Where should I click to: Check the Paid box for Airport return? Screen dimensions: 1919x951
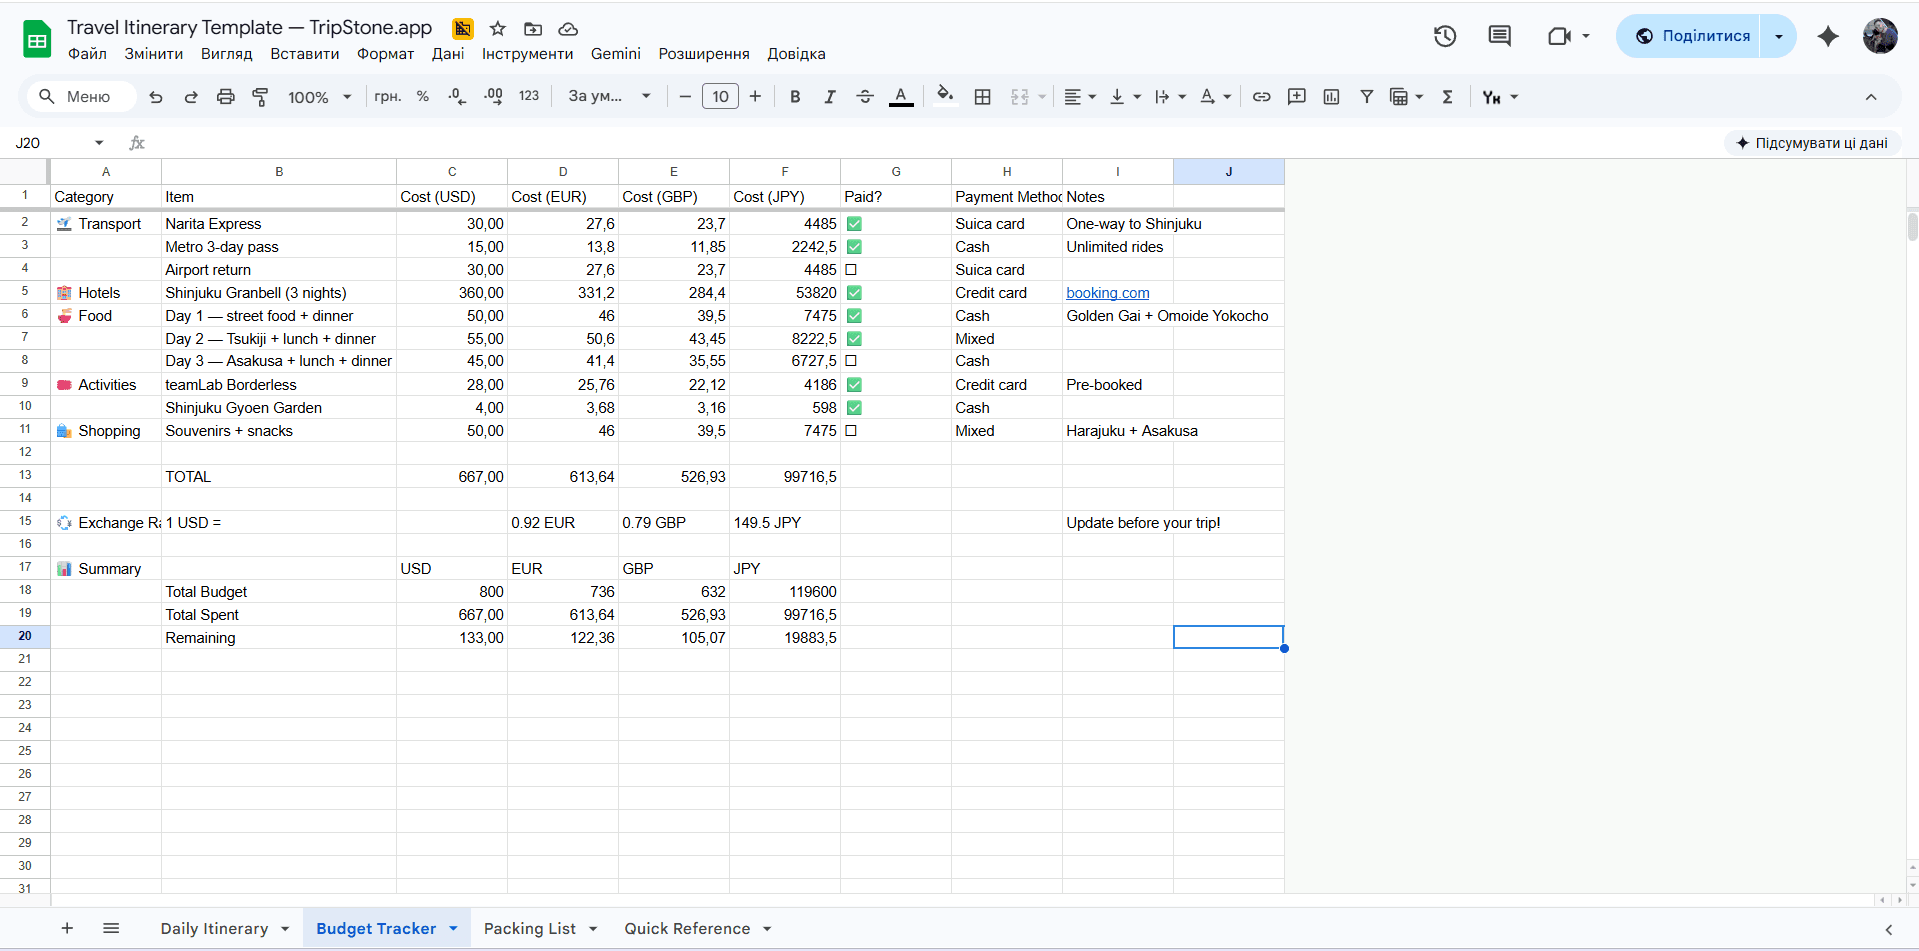point(851,270)
